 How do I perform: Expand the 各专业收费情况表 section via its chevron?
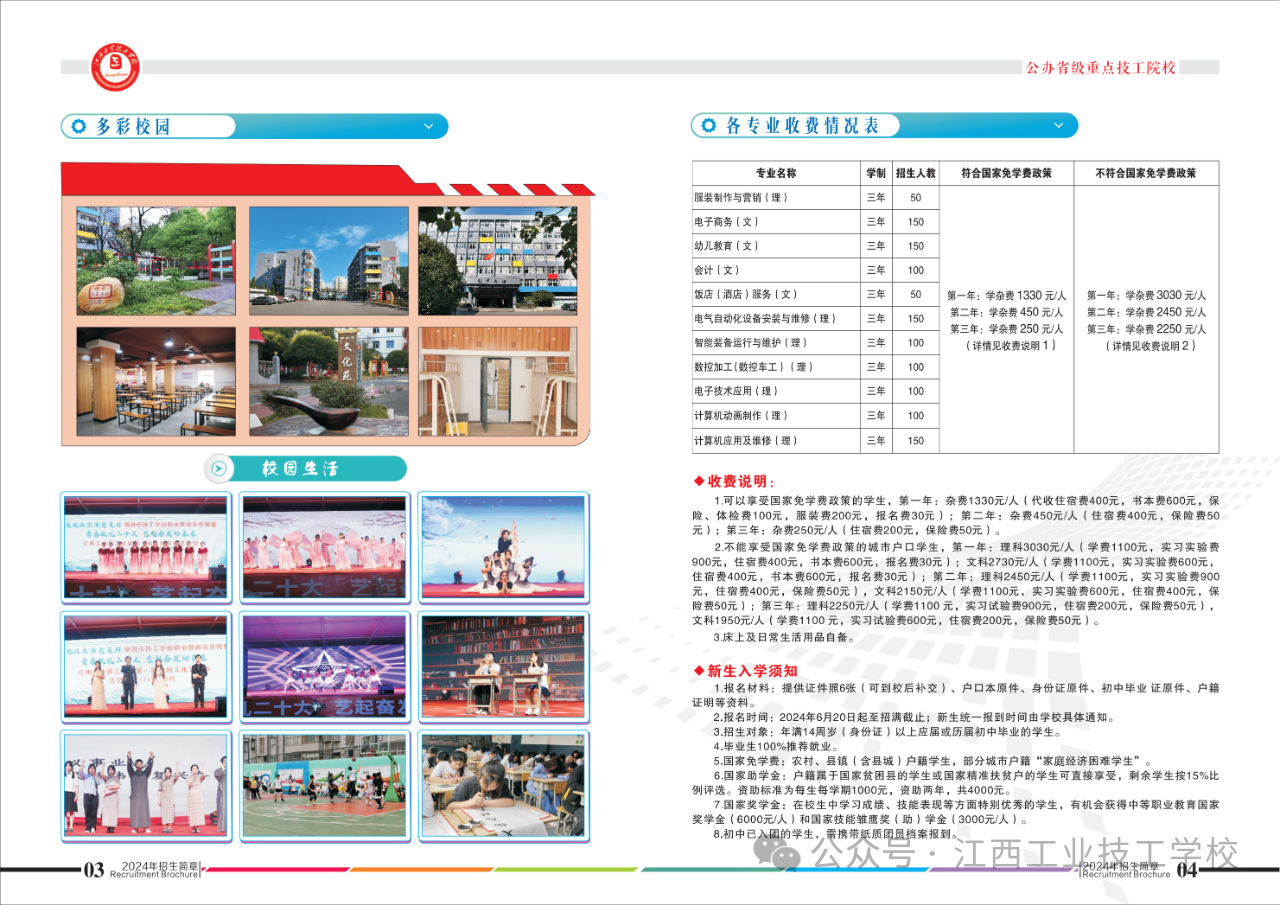click(1057, 125)
